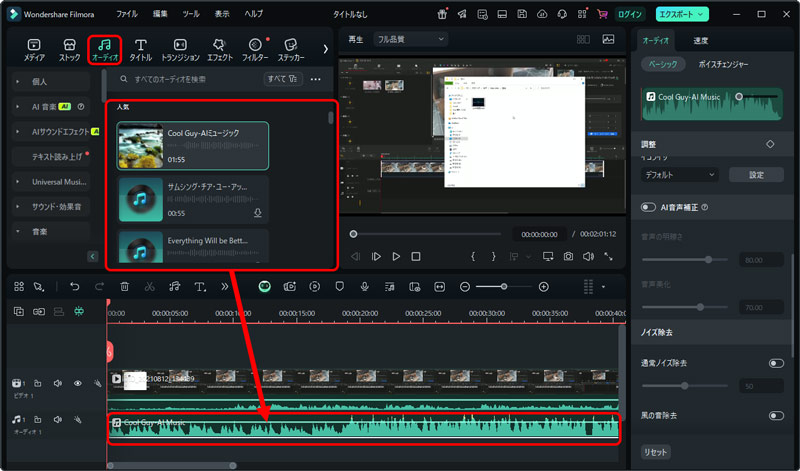Screen dimensions: 800x471
Task: Toggle visibility eye on ビデオ 1 track
Action: pos(78,383)
